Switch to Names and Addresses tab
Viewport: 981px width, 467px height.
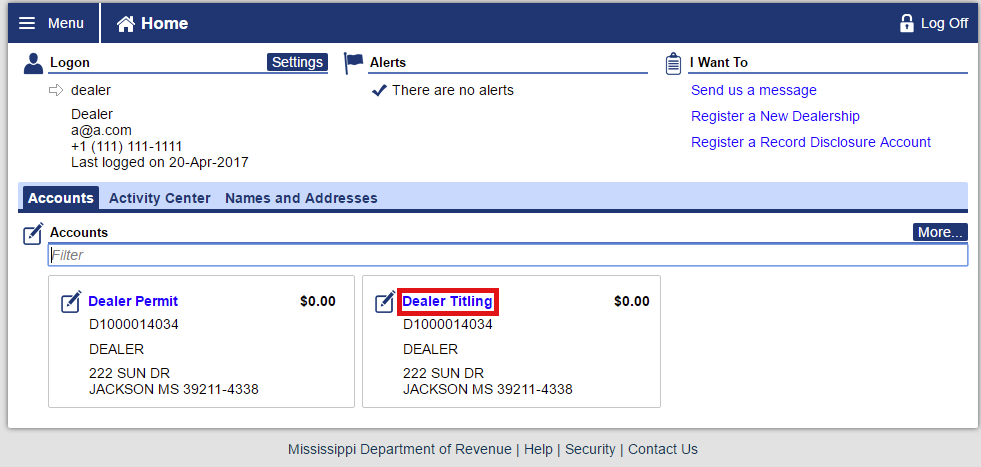(x=301, y=198)
